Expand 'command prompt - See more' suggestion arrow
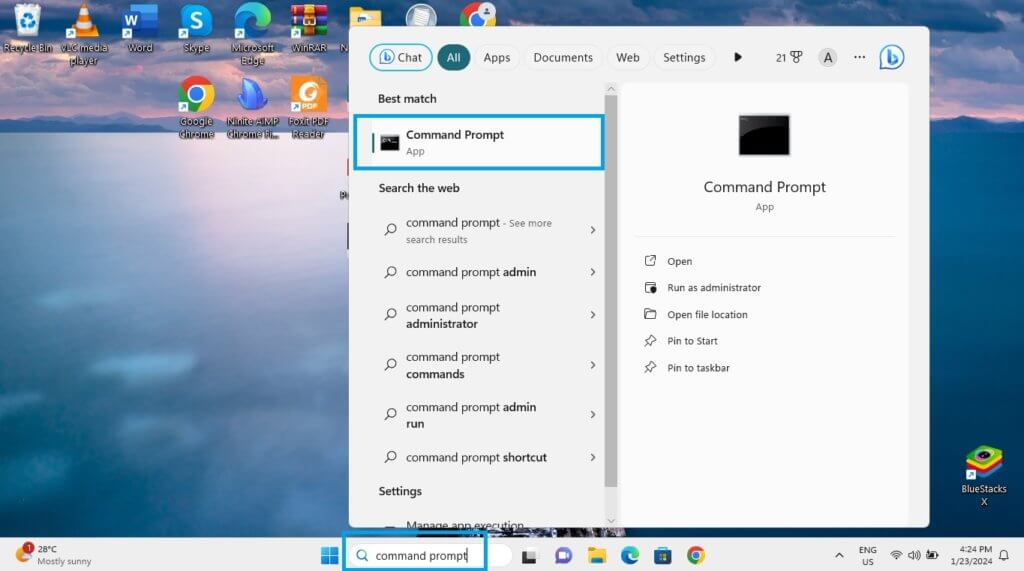1024x571 pixels. [x=592, y=230]
